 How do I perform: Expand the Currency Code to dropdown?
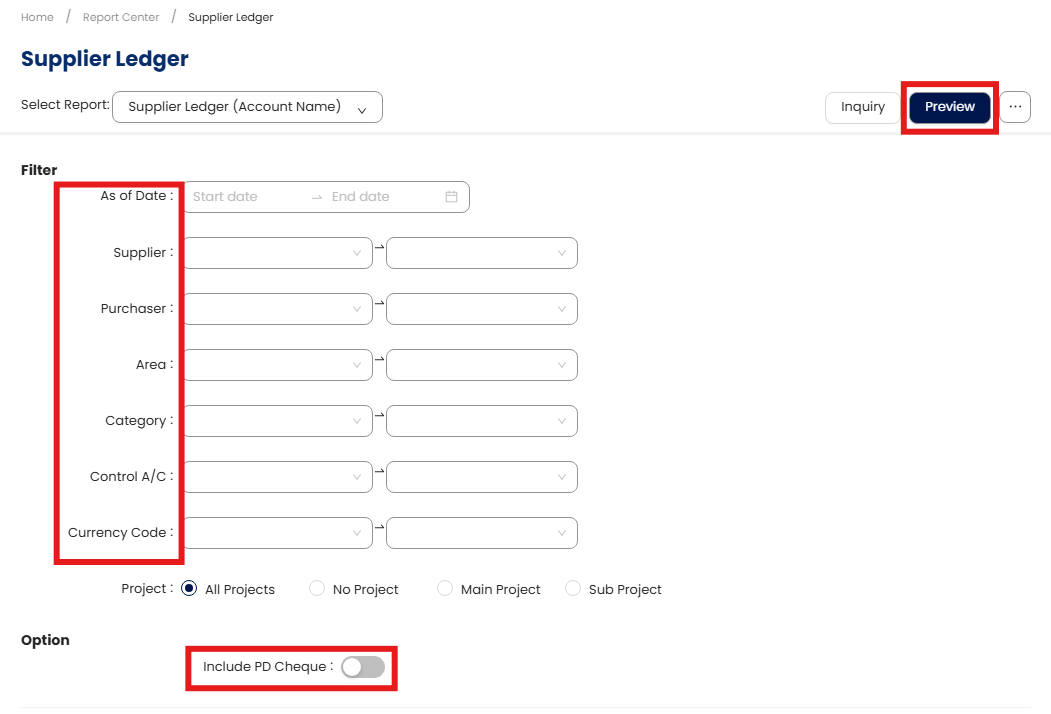[x=481, y=533]
